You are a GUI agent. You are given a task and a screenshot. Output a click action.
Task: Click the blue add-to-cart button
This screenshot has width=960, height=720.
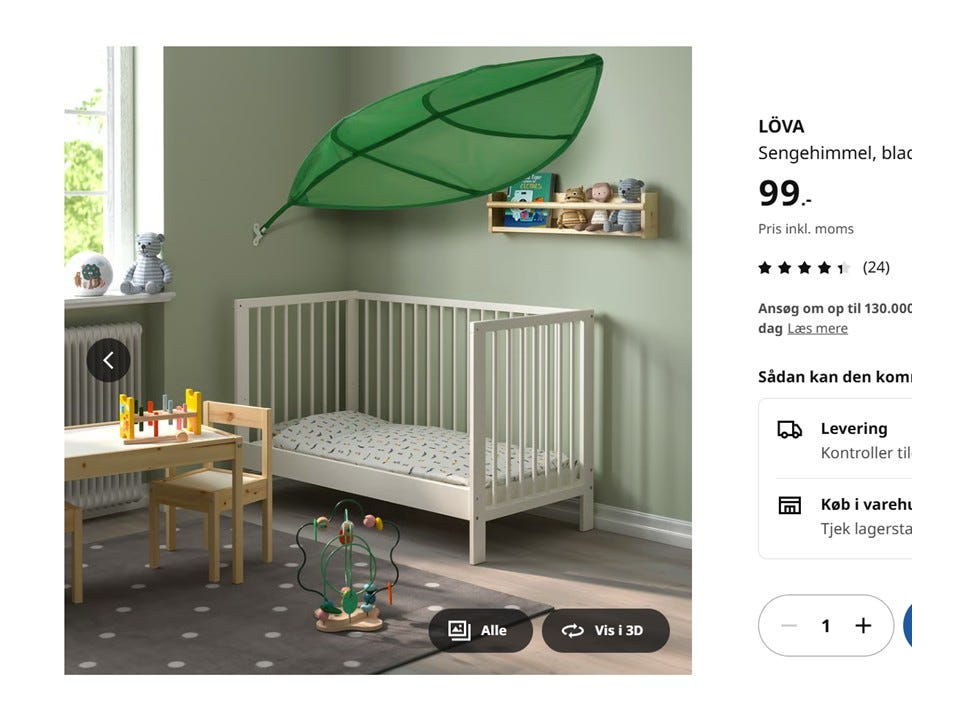coord(908,626)
